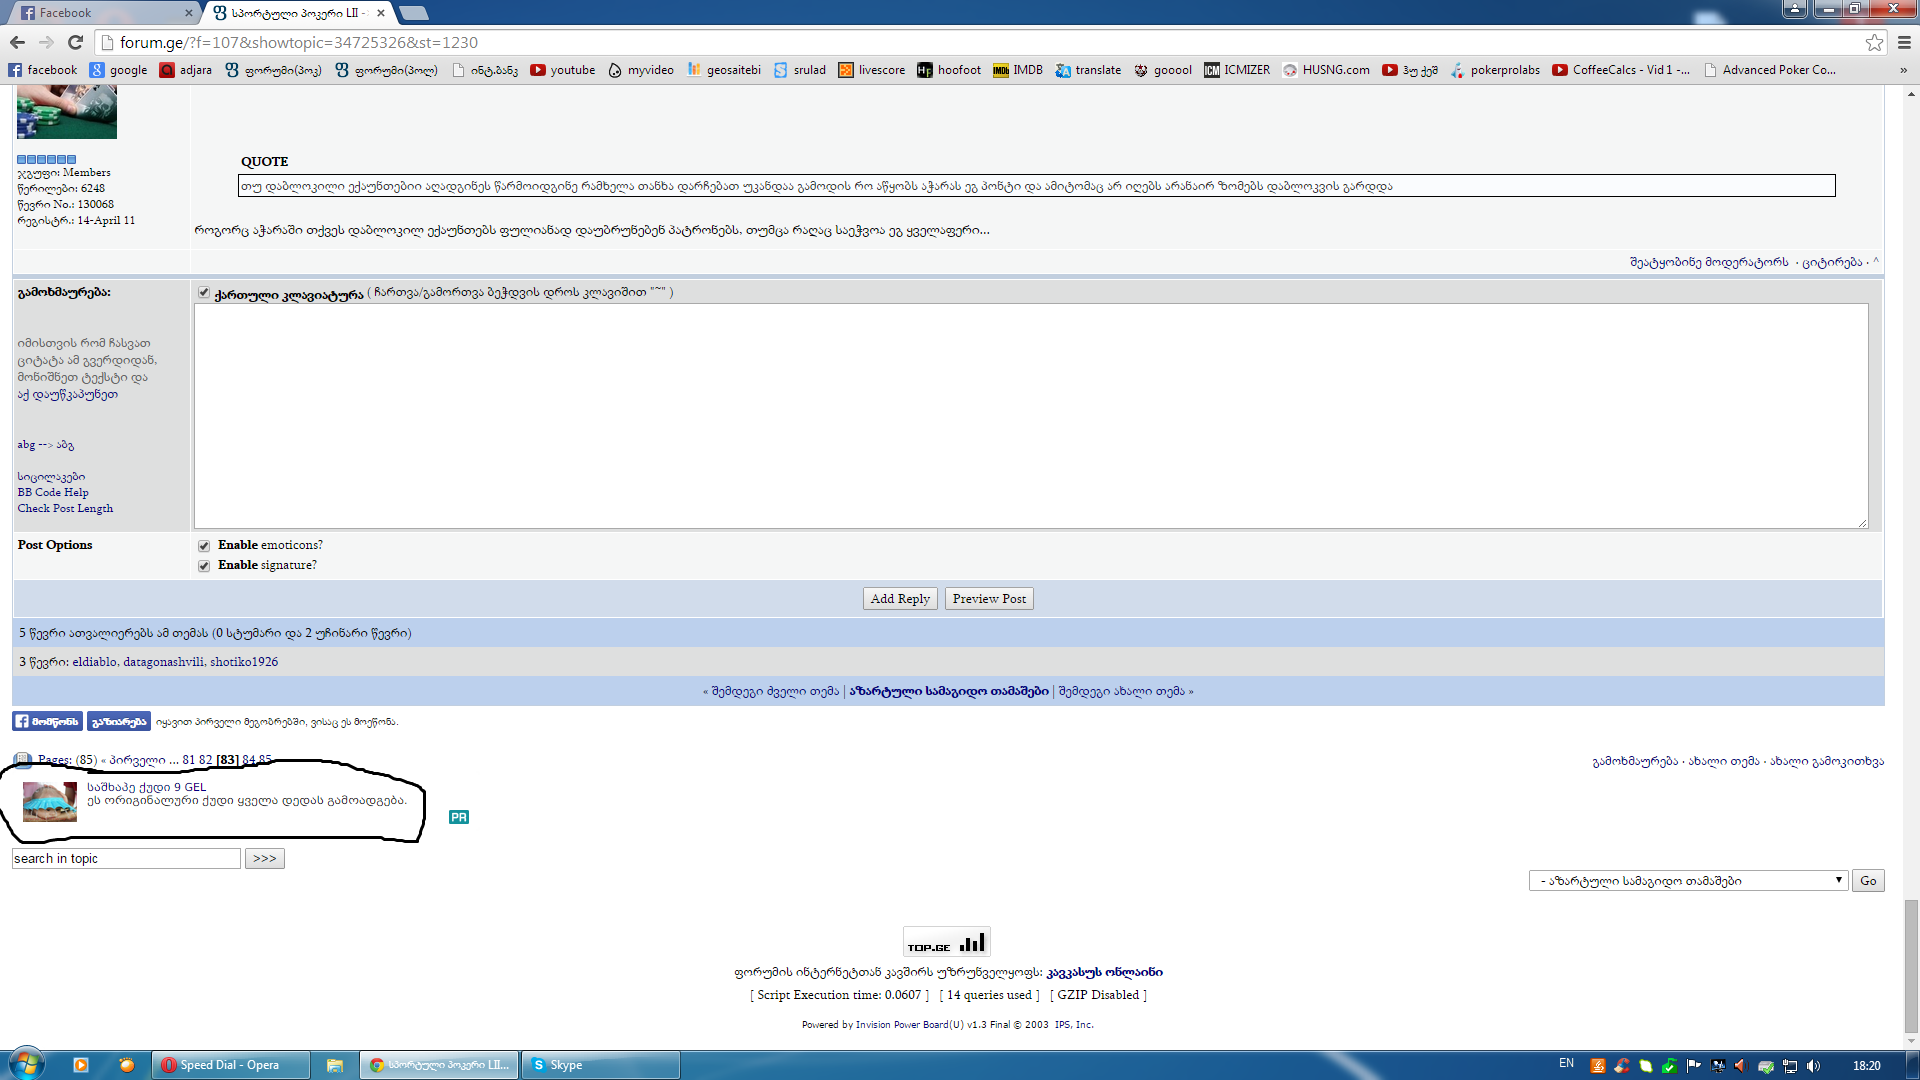Click the green PR badge icon
This screenshot has height=1080, width=1920.
coord(459,817)
